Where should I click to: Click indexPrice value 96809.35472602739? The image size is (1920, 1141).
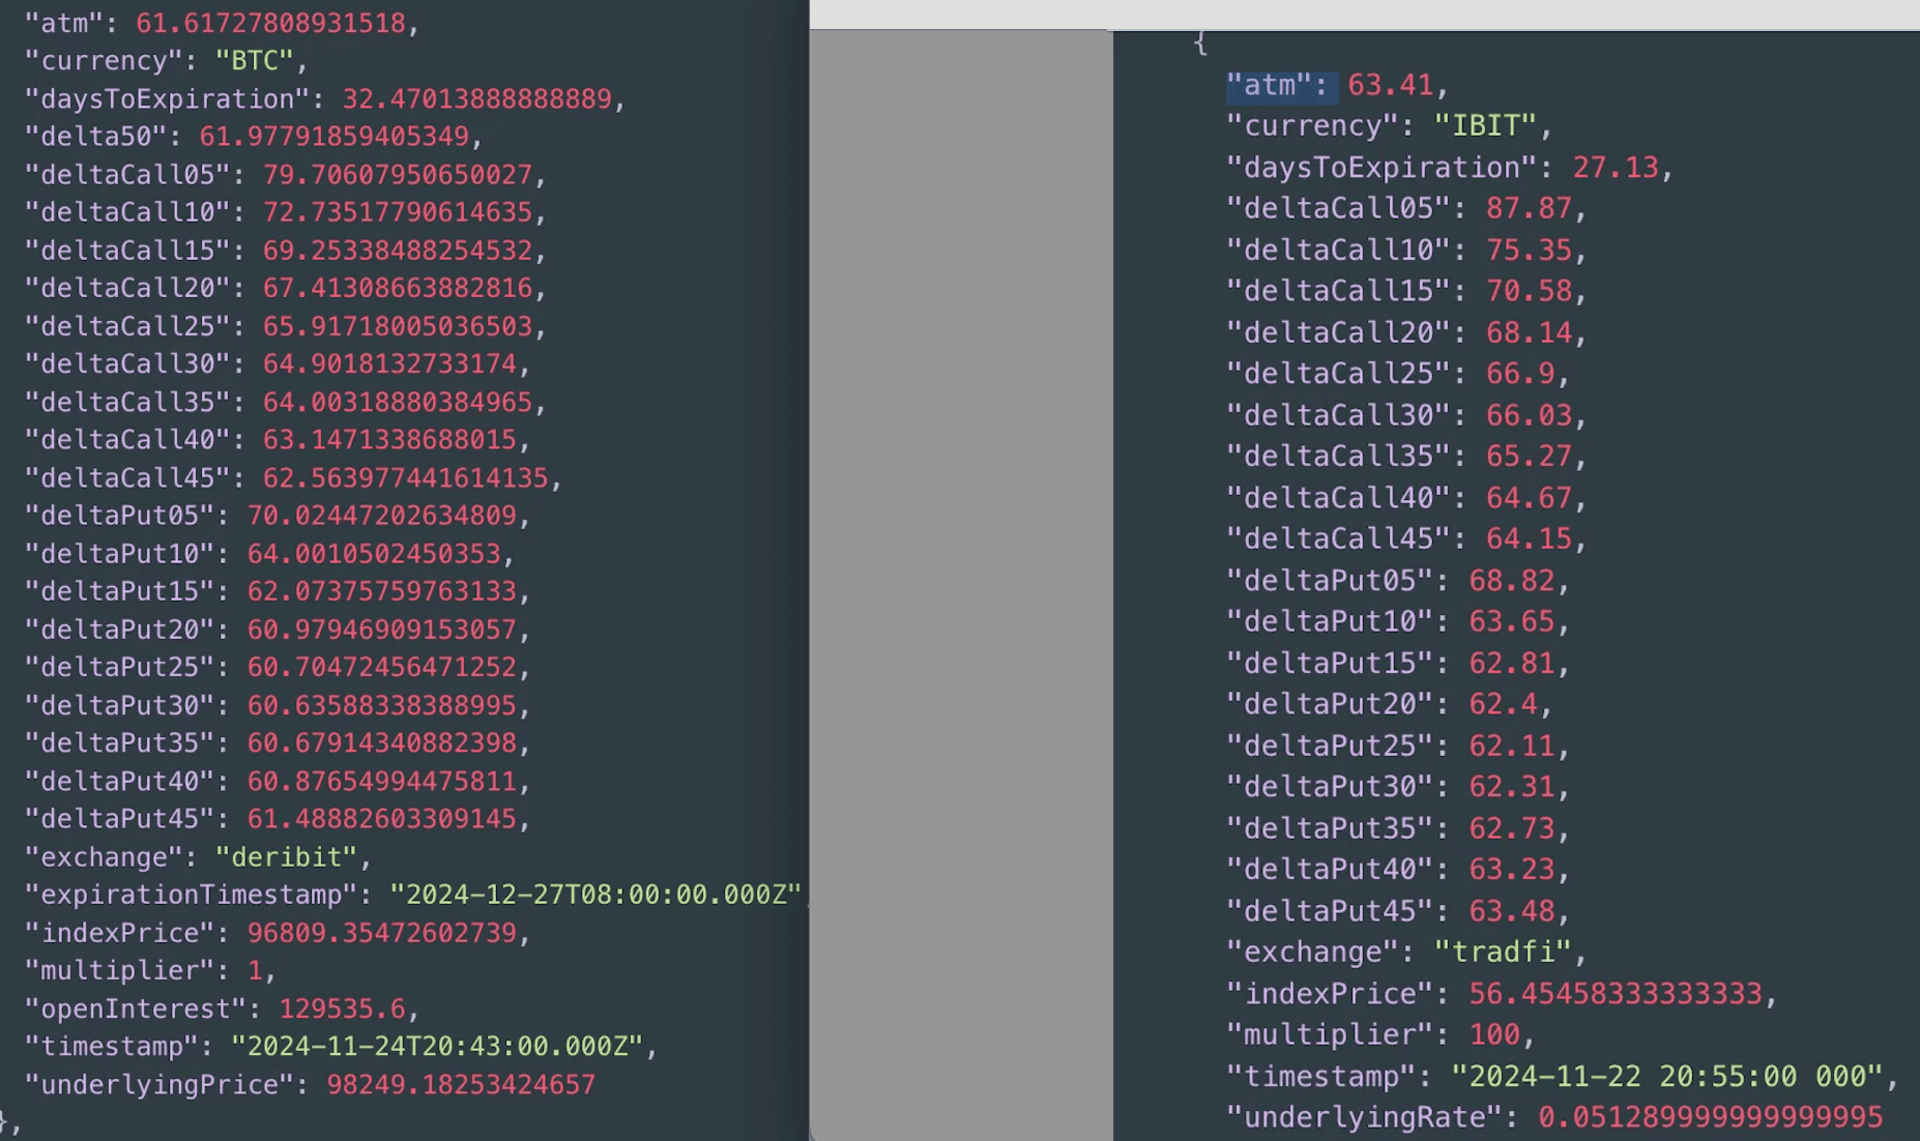[382, 933]
